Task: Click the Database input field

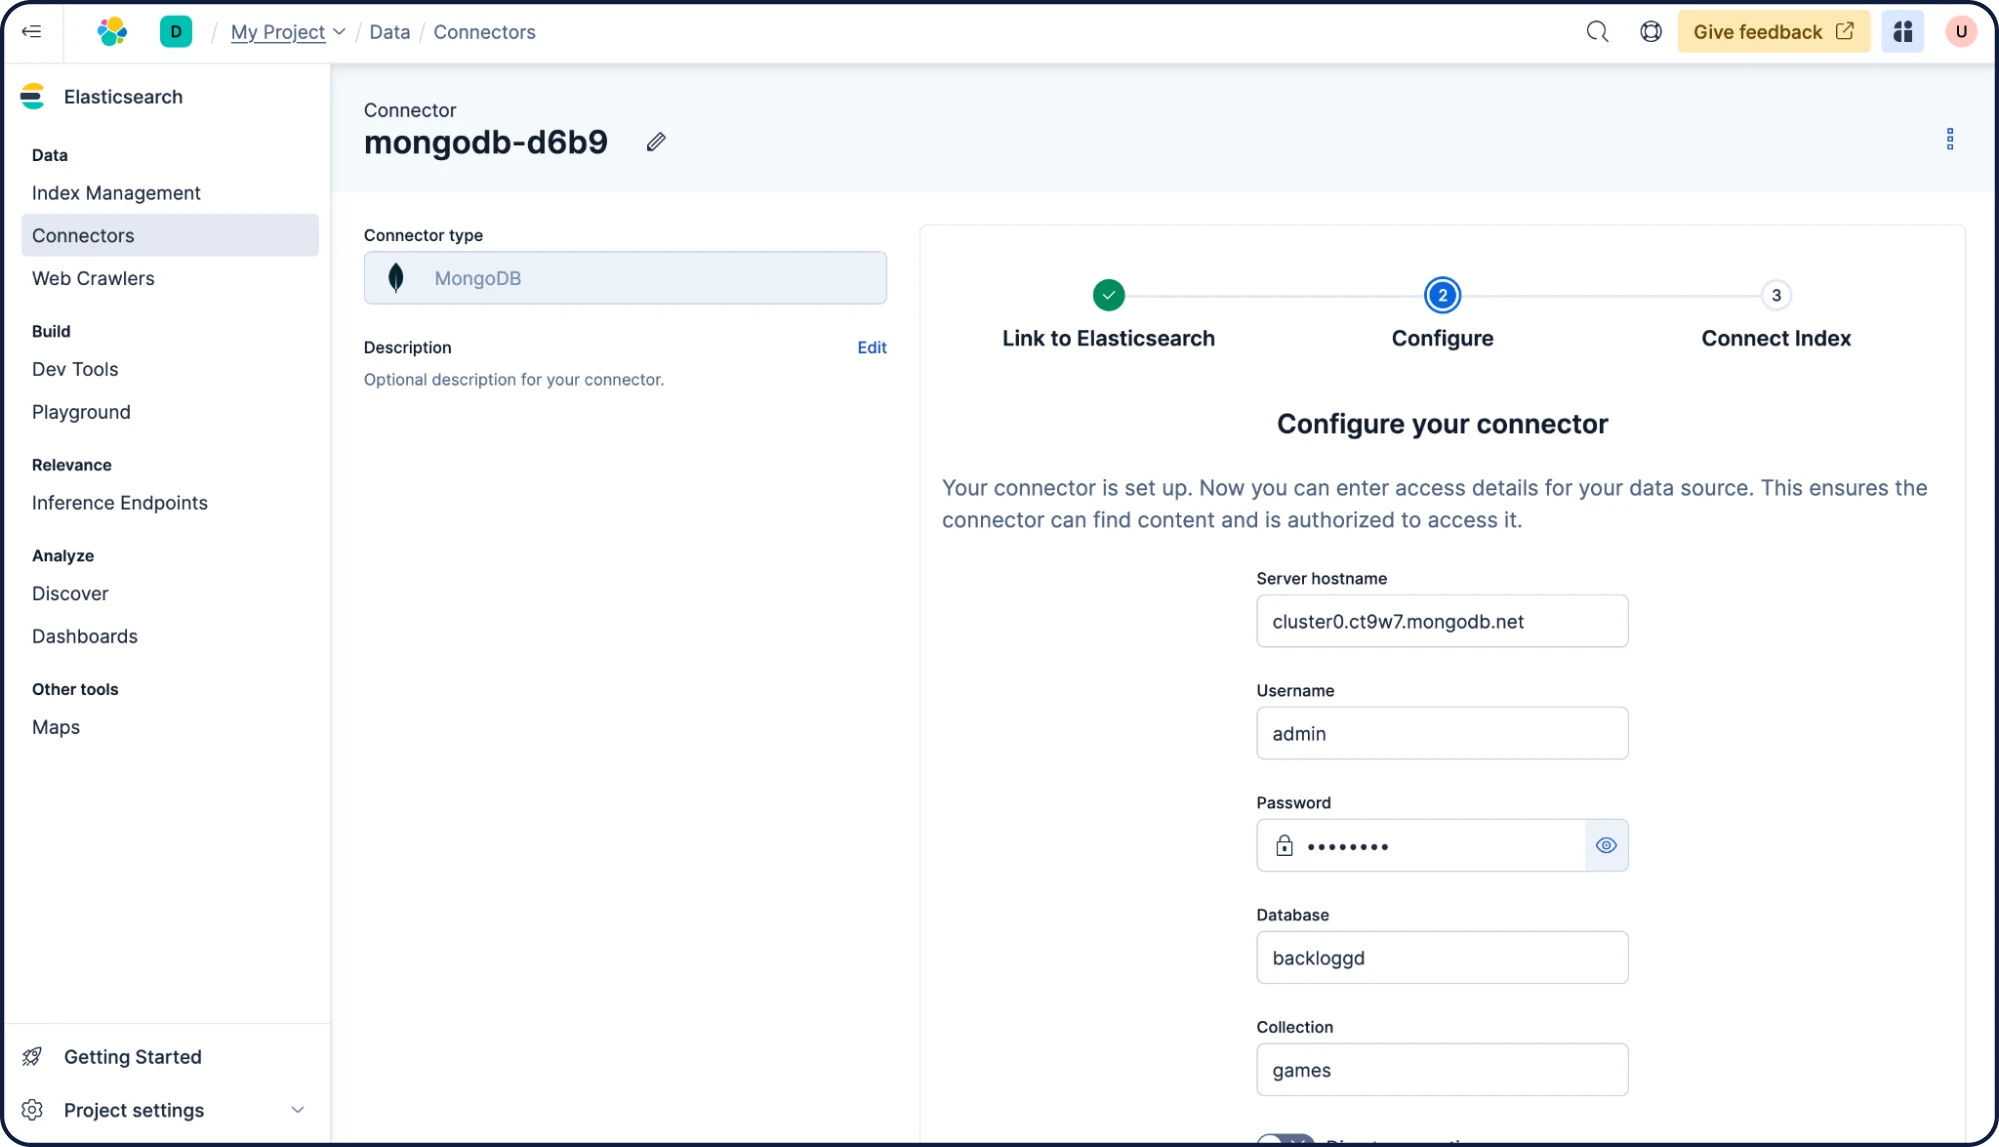Action: pyautogui.click(x=1442, y=958)
